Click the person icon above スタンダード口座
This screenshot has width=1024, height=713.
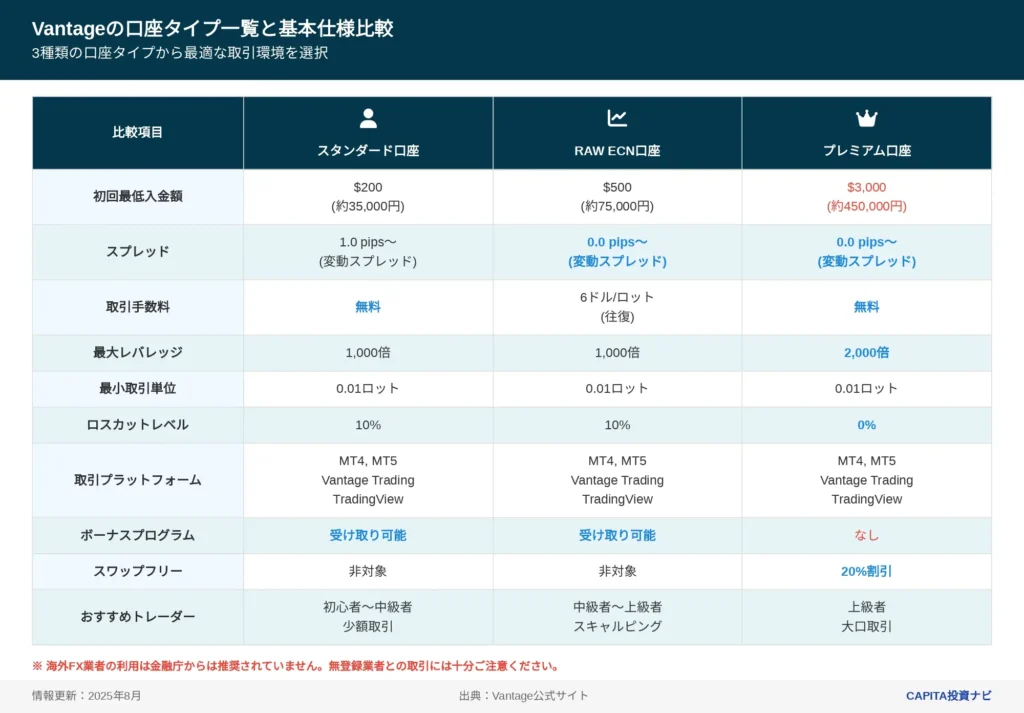pyautogui.click(x=368, y=118)
